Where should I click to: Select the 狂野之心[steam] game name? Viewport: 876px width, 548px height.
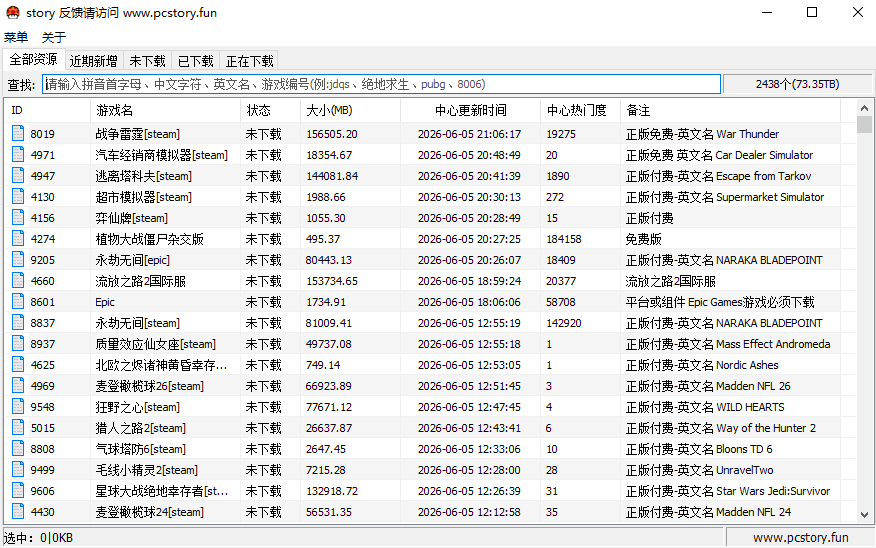click(x=137, y=407)
